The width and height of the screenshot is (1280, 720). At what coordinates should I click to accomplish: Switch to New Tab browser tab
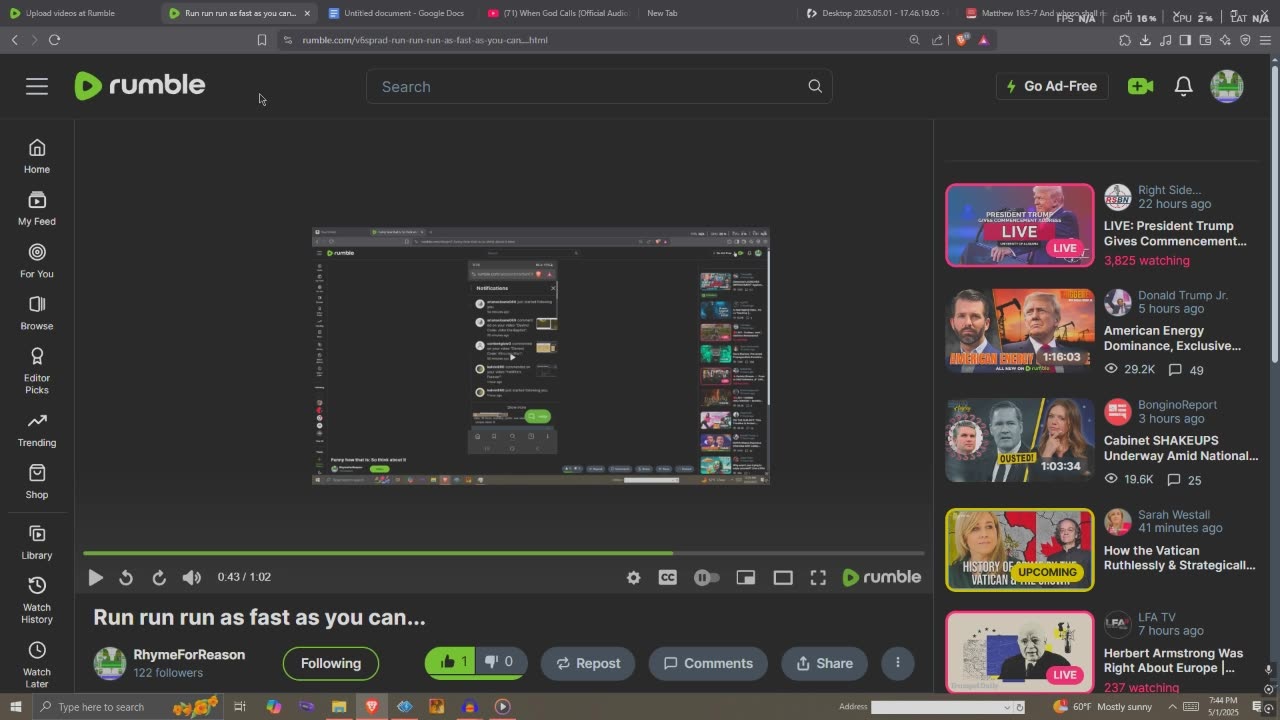click(662, 13)
